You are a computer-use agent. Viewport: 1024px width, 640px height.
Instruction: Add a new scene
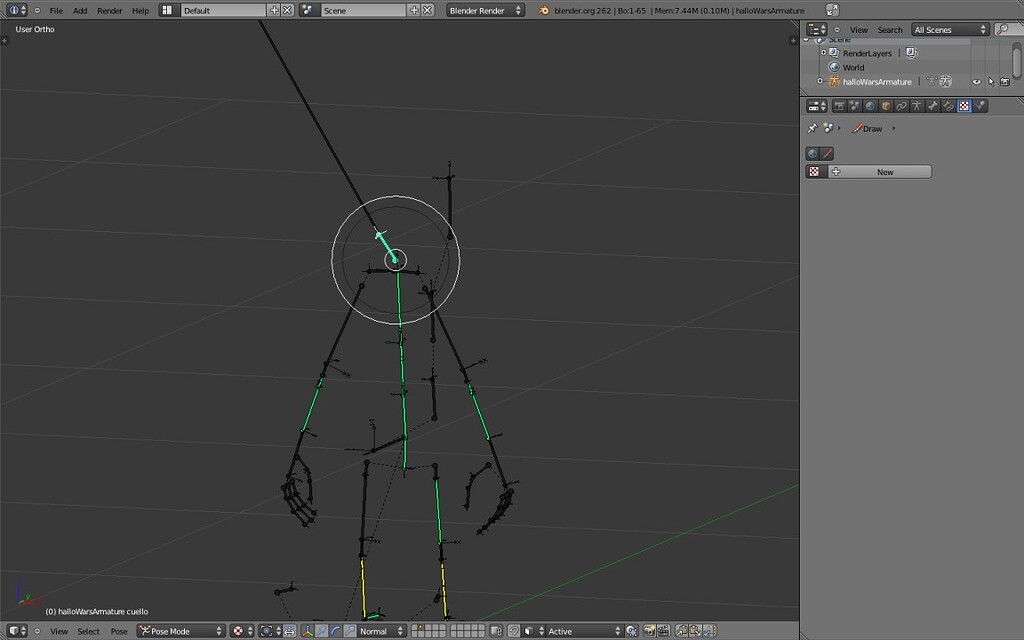coord(414,10)
